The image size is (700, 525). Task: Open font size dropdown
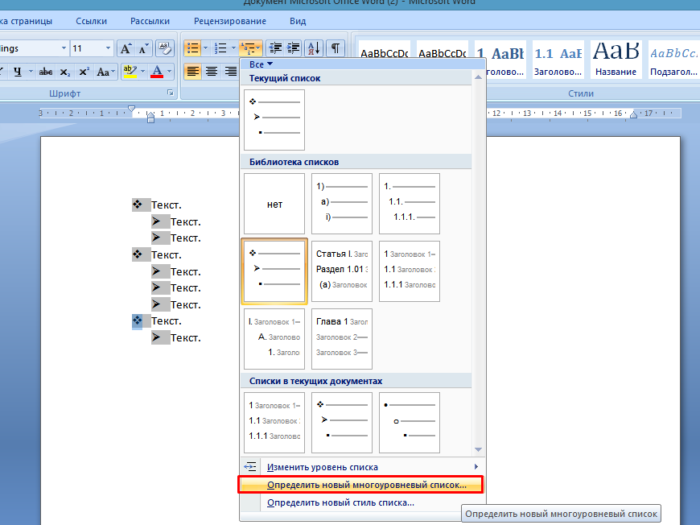point(108,48)
